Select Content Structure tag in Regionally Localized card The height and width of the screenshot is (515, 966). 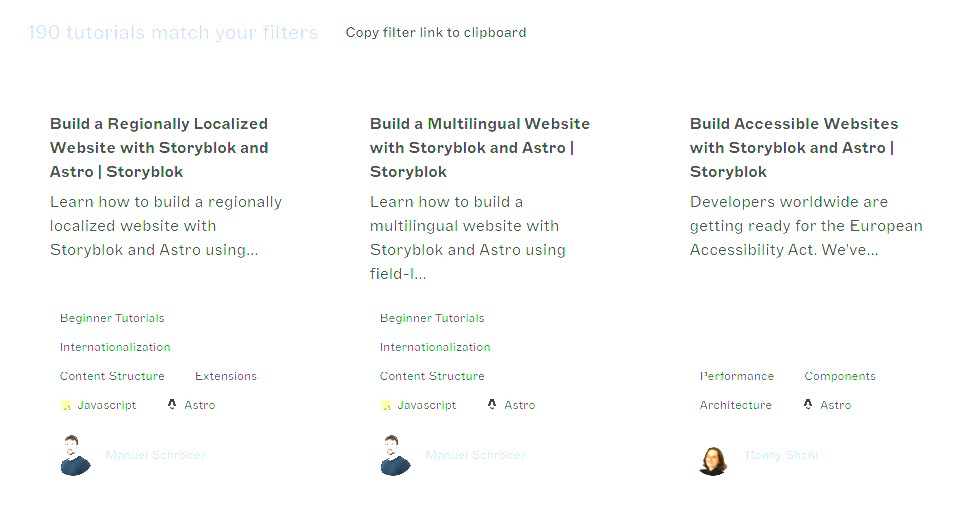112,376
